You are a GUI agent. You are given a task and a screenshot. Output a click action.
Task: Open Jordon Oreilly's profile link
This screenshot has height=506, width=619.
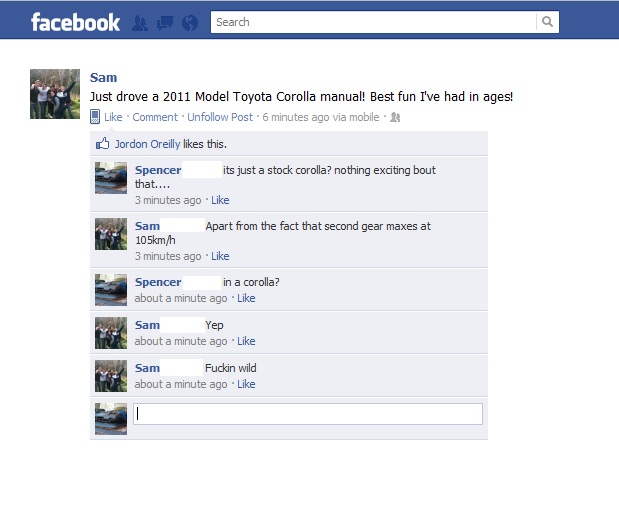[148, 144]
